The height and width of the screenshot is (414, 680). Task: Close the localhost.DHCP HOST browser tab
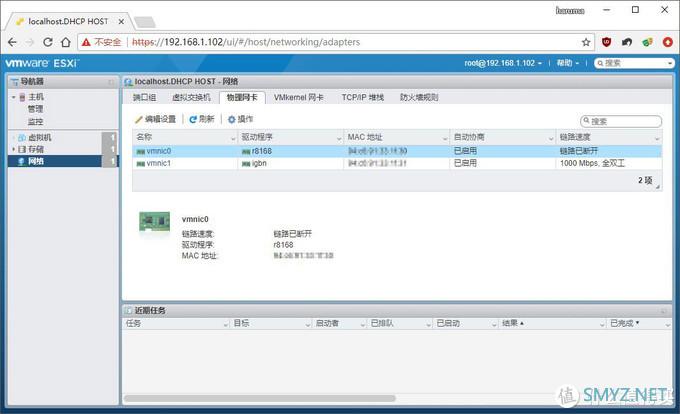[121, 21]
